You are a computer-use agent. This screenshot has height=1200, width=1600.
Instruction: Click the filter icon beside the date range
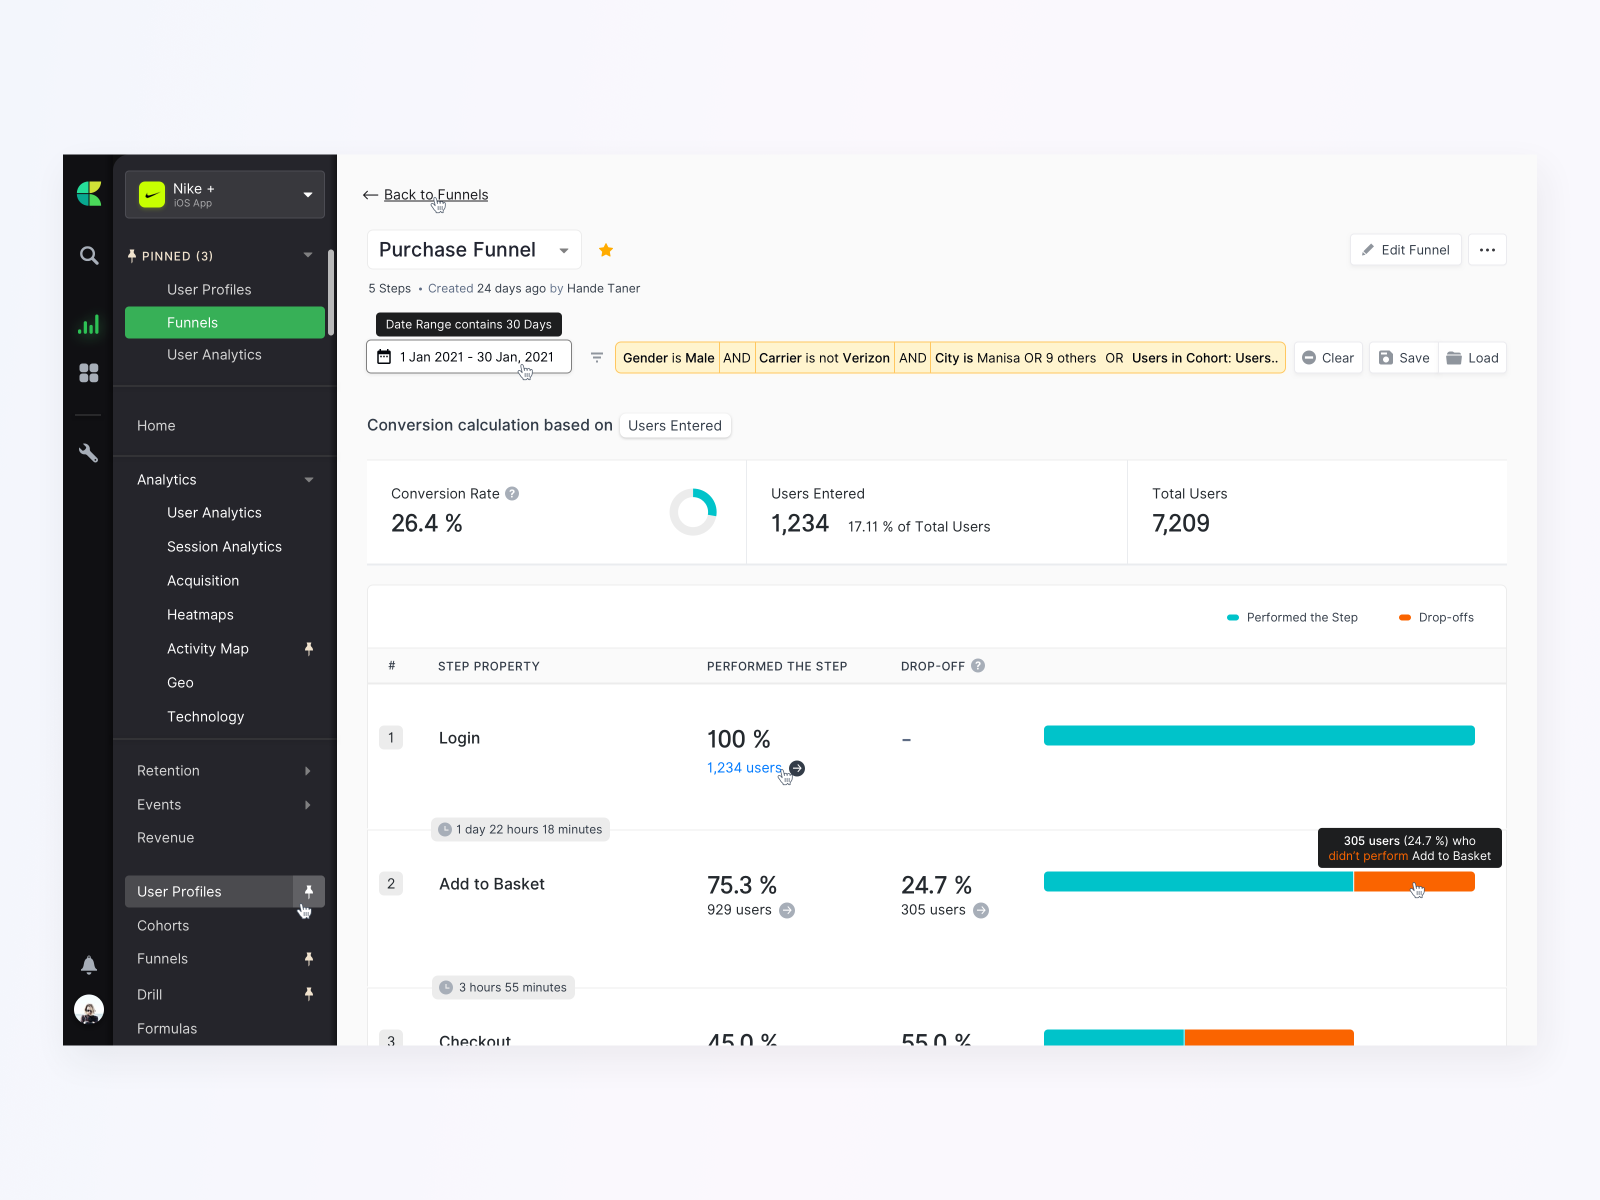click(x=596, y=357)
